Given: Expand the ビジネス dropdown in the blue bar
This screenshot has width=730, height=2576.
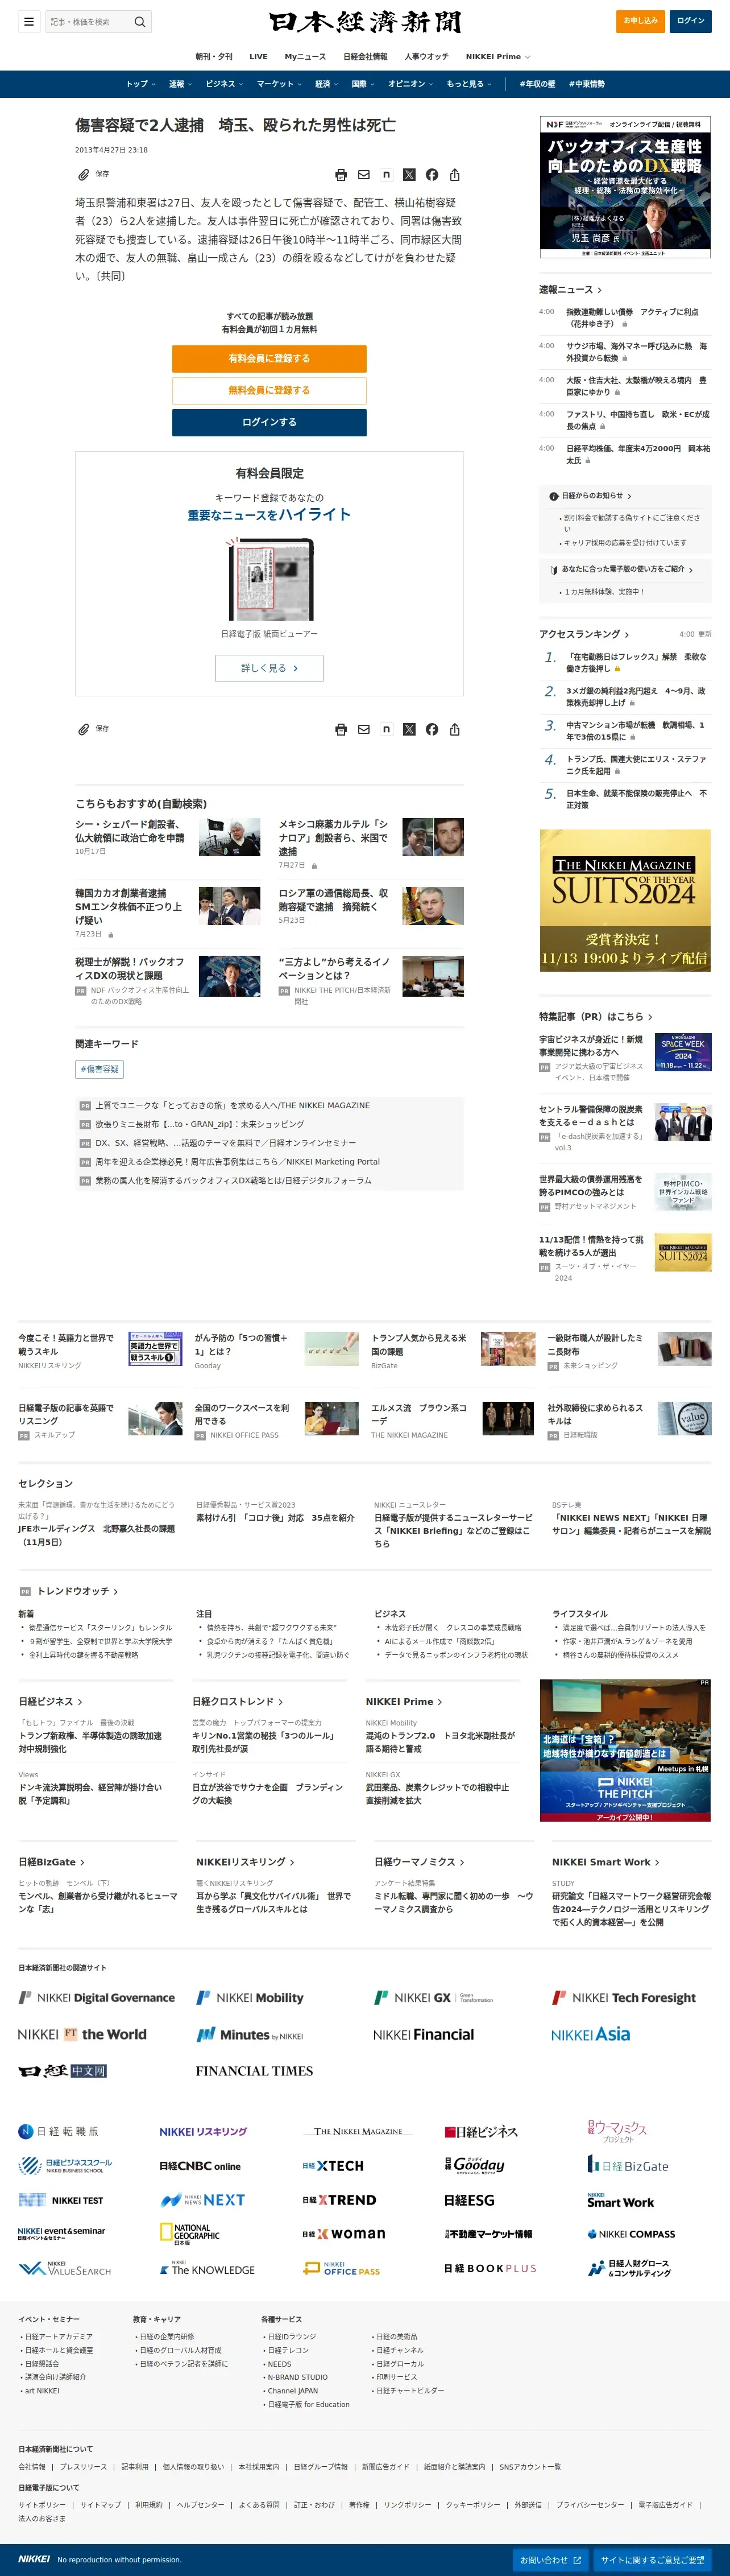Looking at the screenshot, I should [x=224, y=84].
